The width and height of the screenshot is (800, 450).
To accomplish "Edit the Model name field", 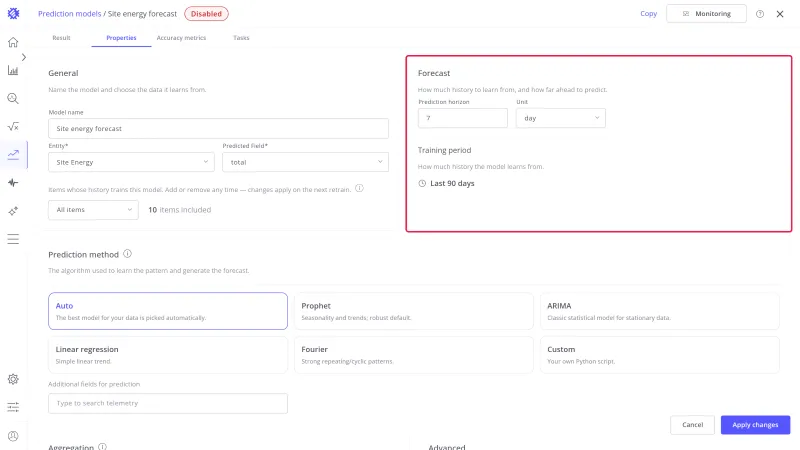I will (218, 129).
